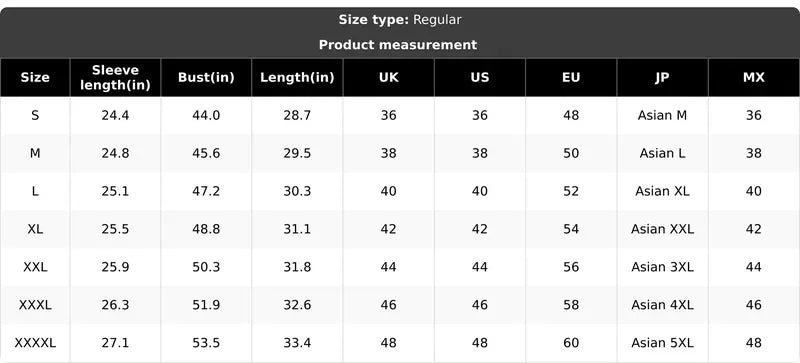Screen dimensions: 800x363
Task: Select the Size type: Regular label
Action: point(400,20)
